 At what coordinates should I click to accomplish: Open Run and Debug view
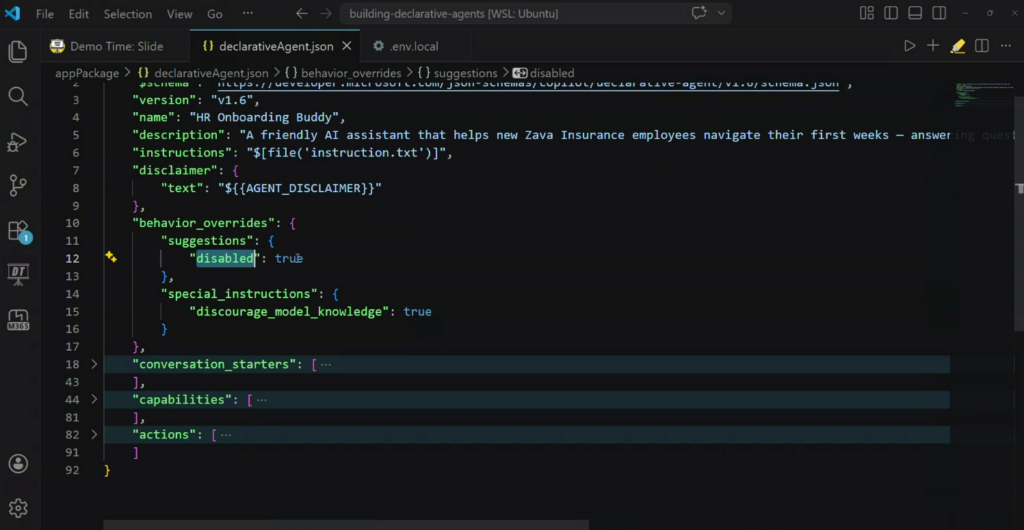click(17, 141)
